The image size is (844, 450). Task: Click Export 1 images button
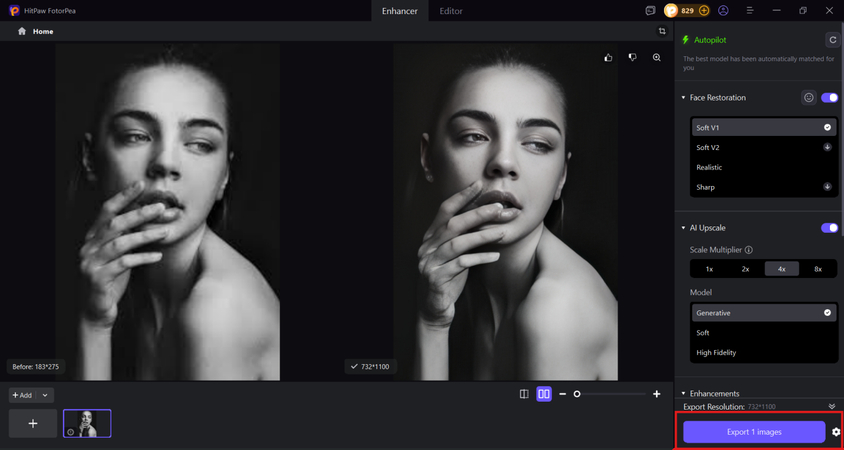point(754,432)
